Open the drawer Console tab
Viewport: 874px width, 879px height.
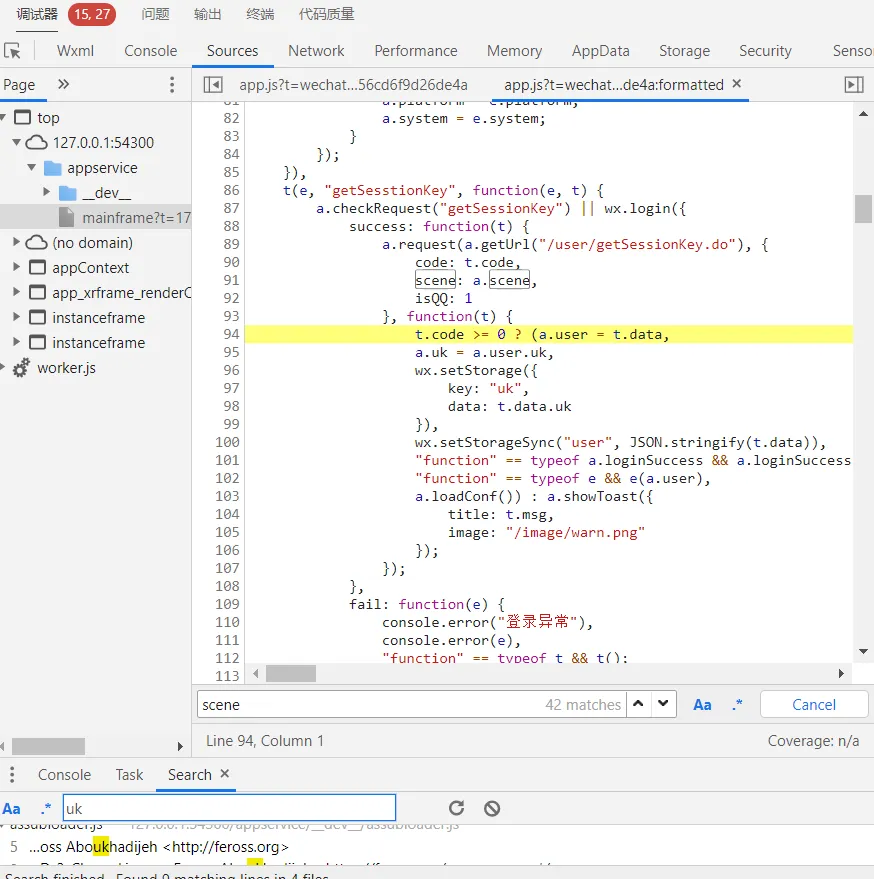coord(64,775)
